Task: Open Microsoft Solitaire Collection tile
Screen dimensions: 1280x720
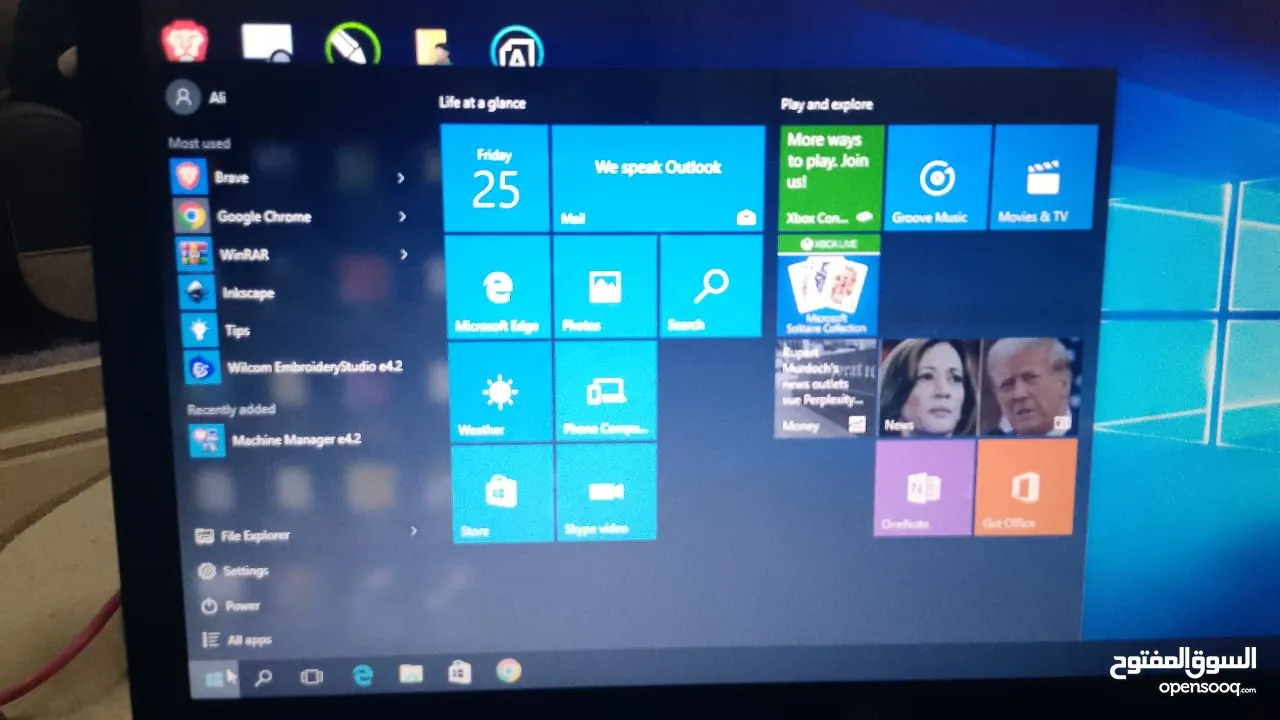Action: point(828,285)
